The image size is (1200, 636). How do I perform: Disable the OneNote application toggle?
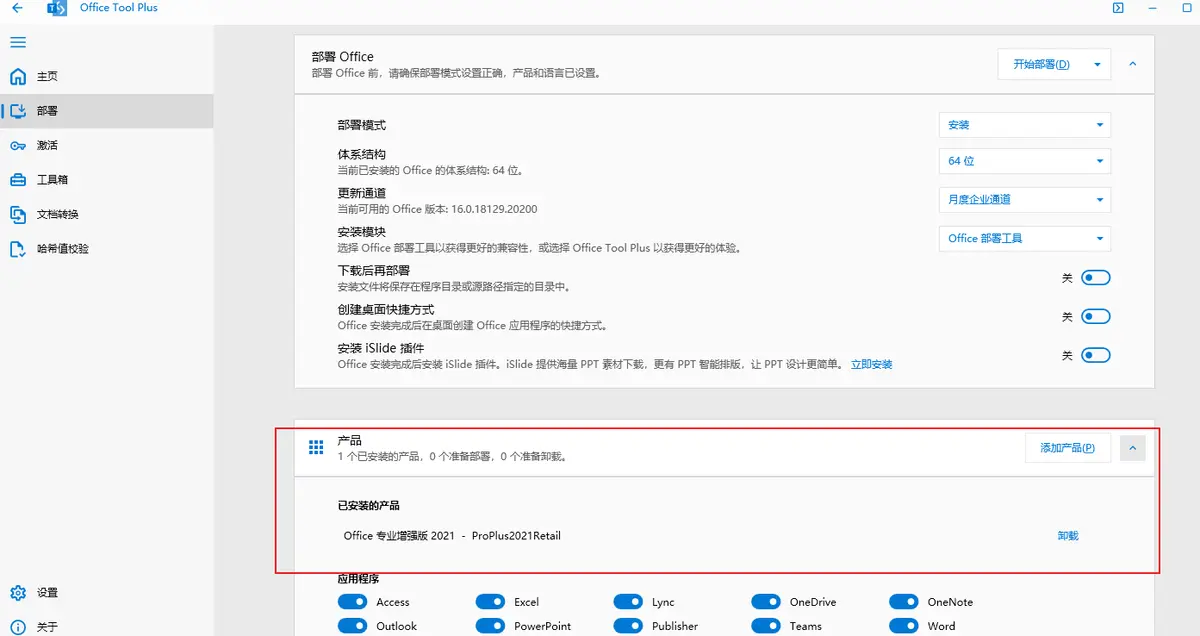pos(904,602)
